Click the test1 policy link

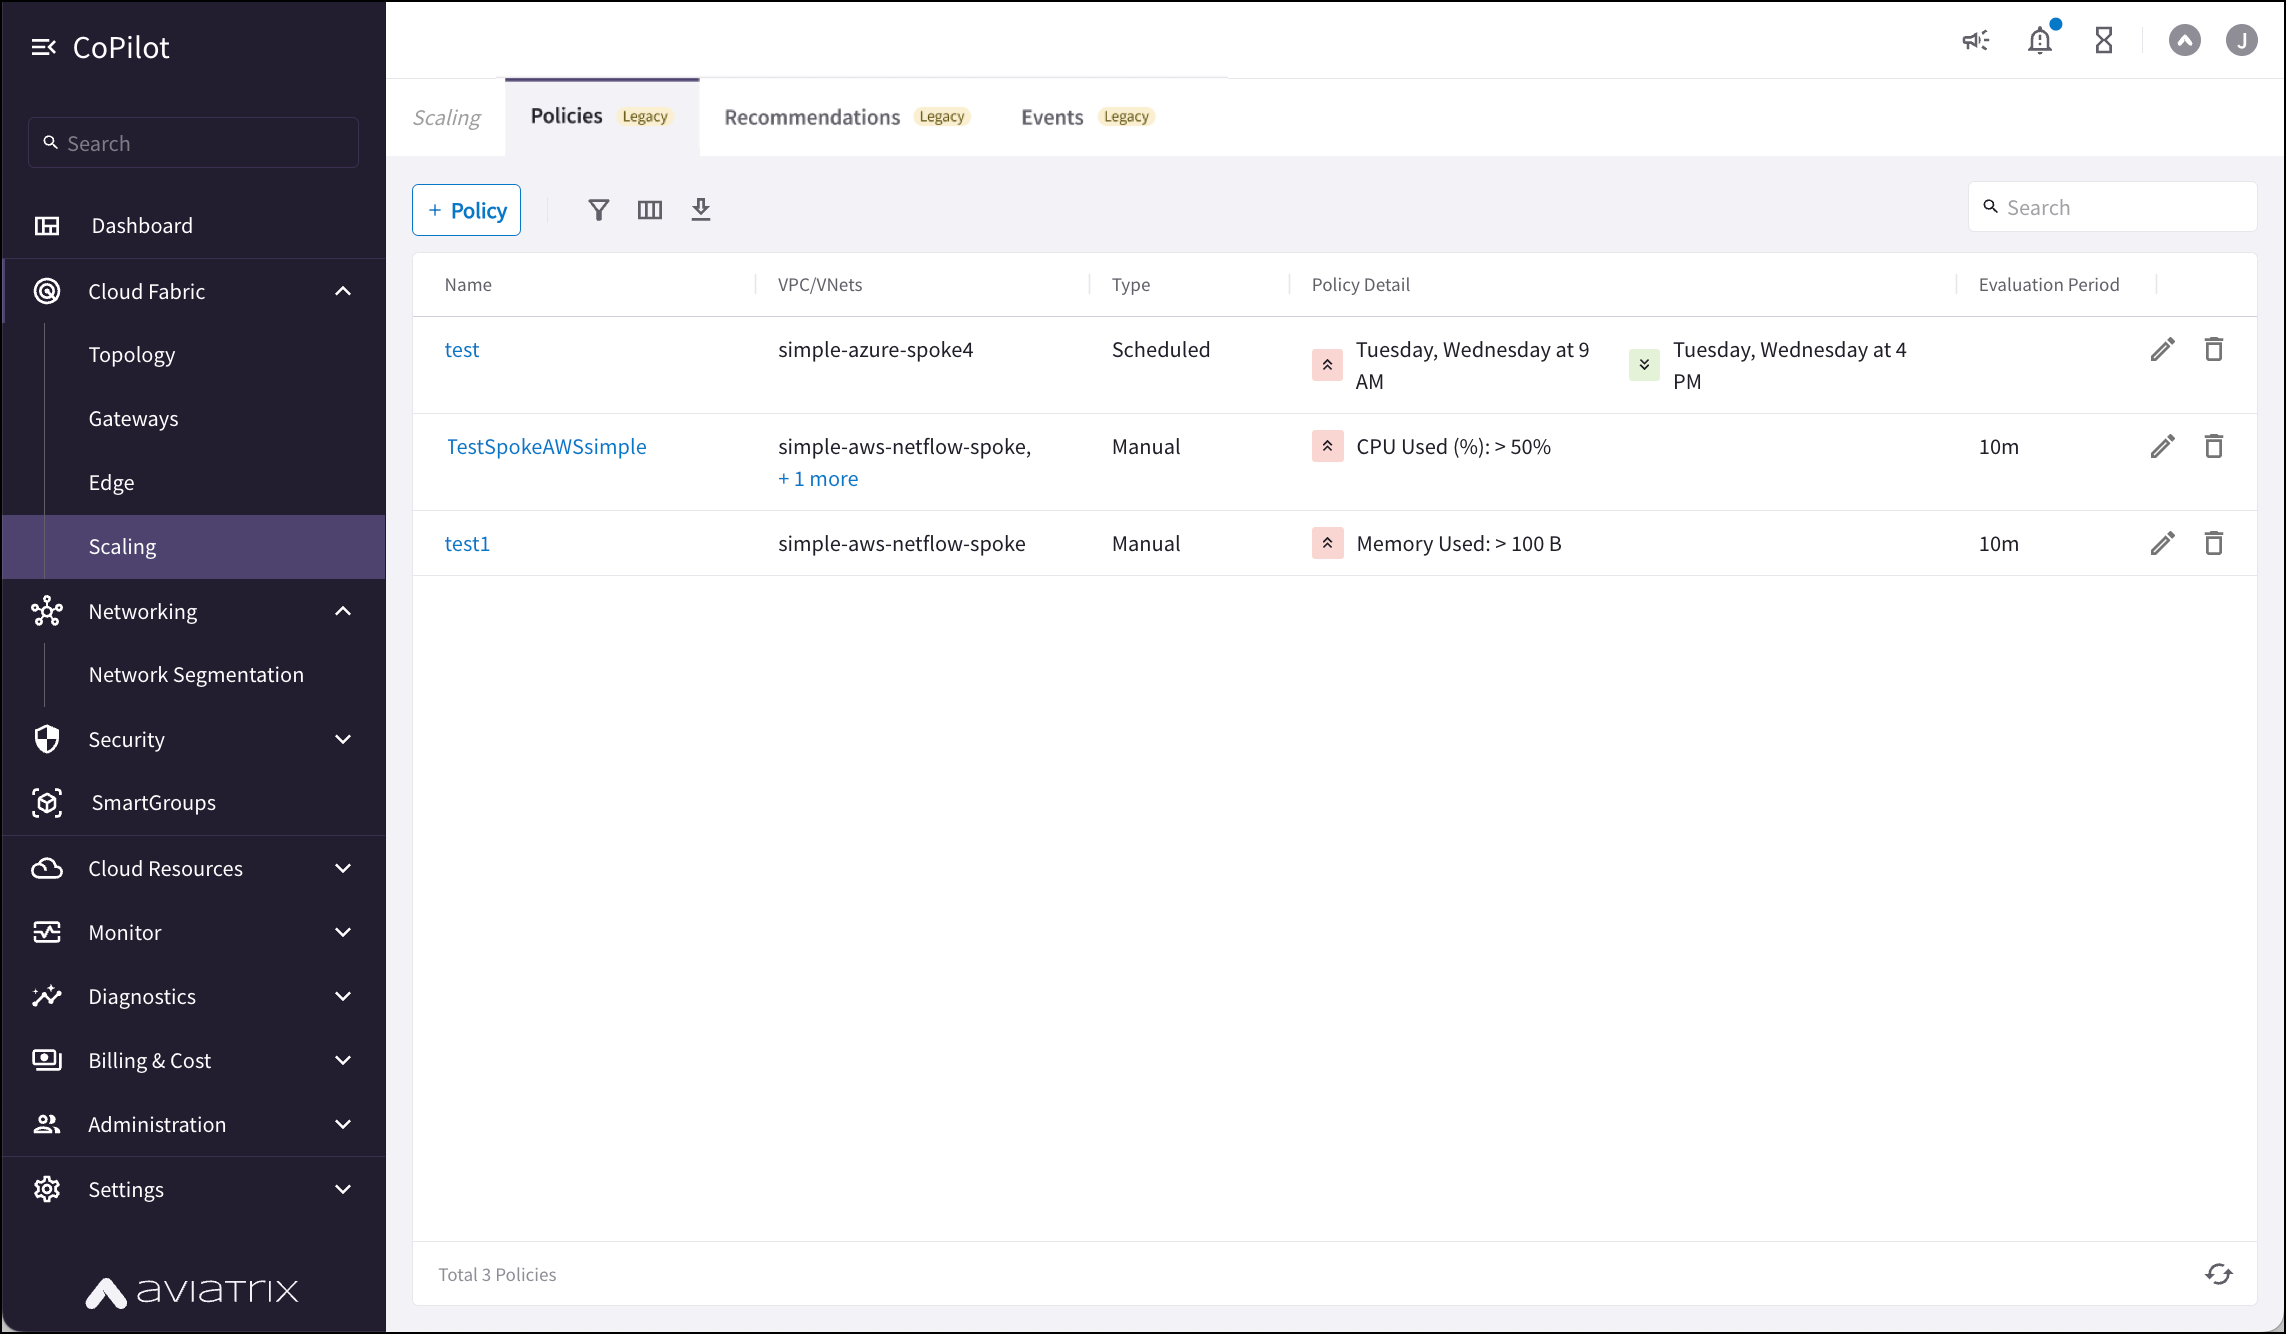[x=465, y=542]
